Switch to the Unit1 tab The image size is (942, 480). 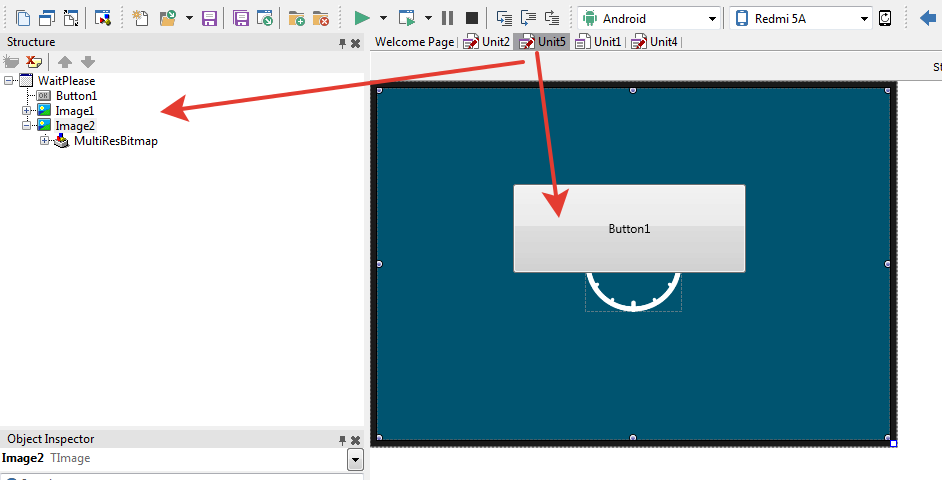(598, 42)
